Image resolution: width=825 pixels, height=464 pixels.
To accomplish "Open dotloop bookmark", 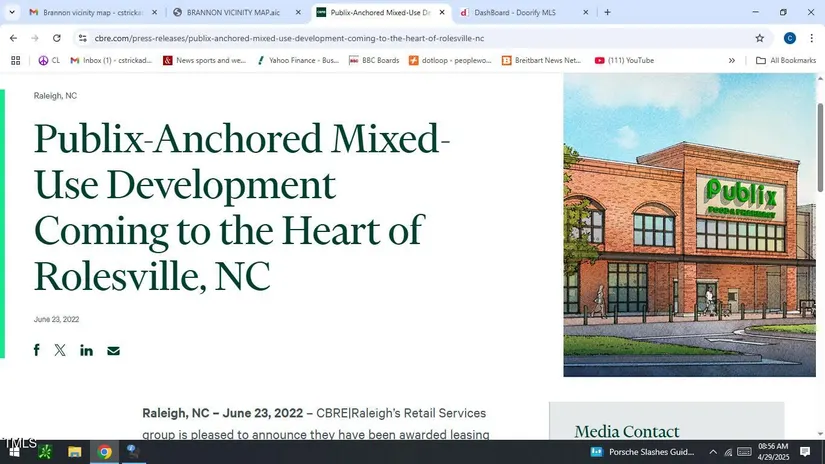I will 450,60.
